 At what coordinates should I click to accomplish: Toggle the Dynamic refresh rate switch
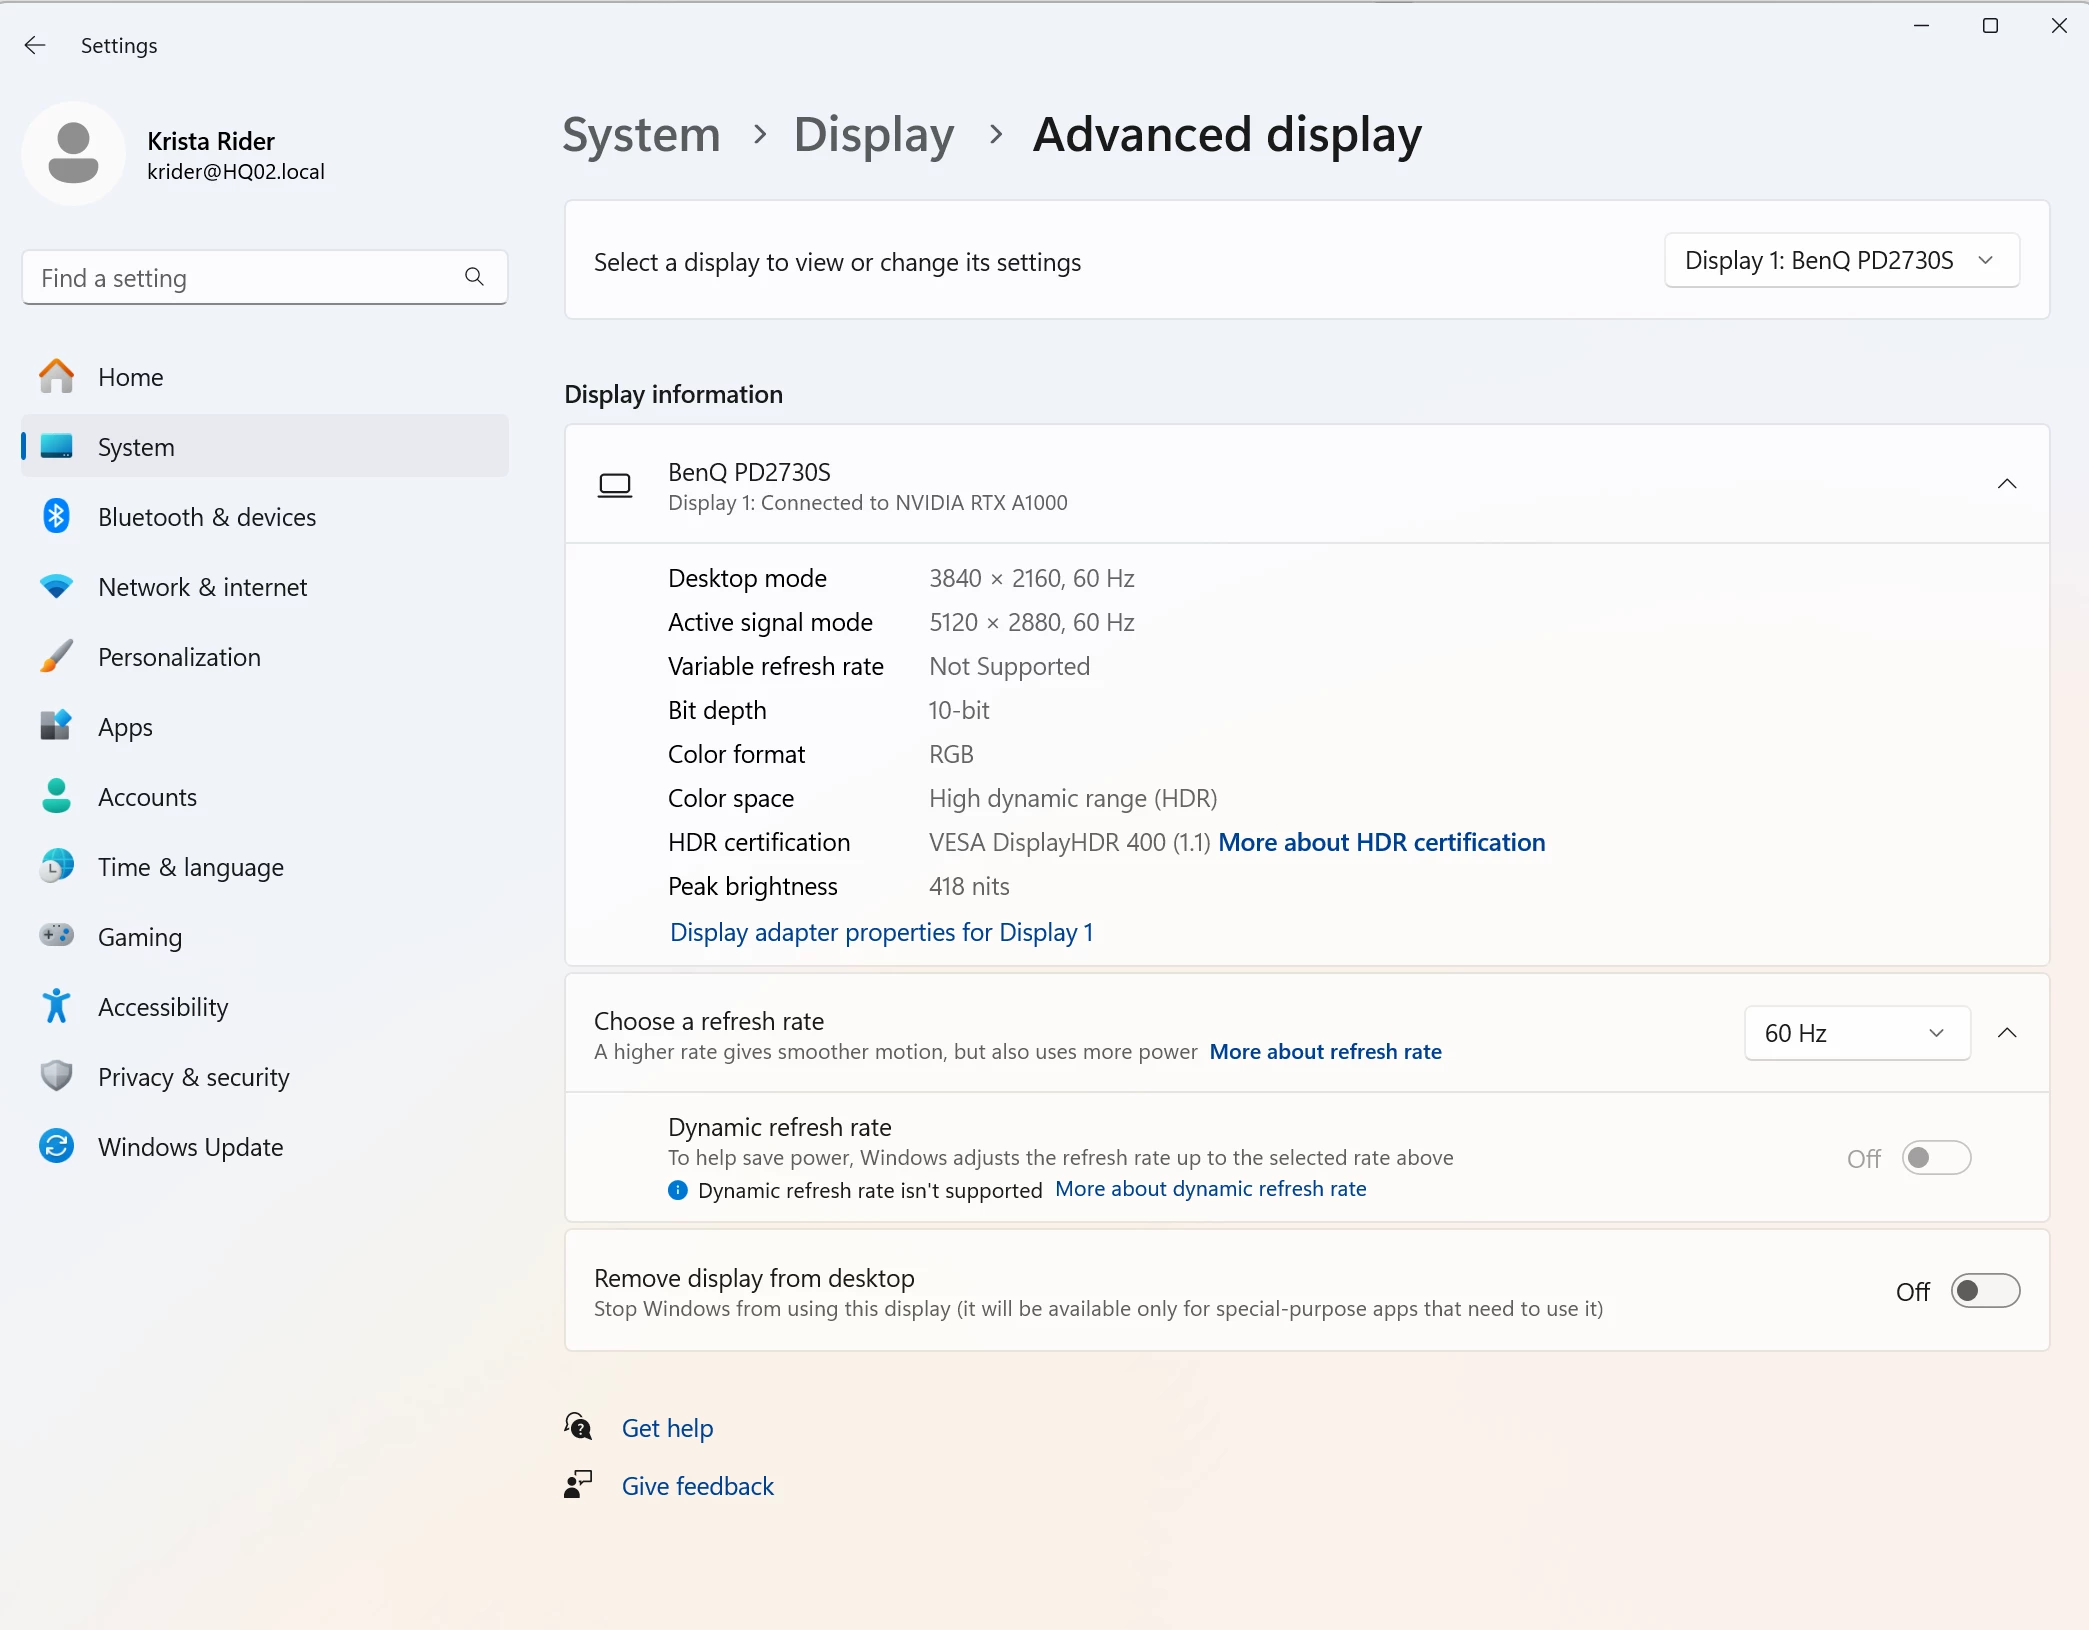1935,1158
